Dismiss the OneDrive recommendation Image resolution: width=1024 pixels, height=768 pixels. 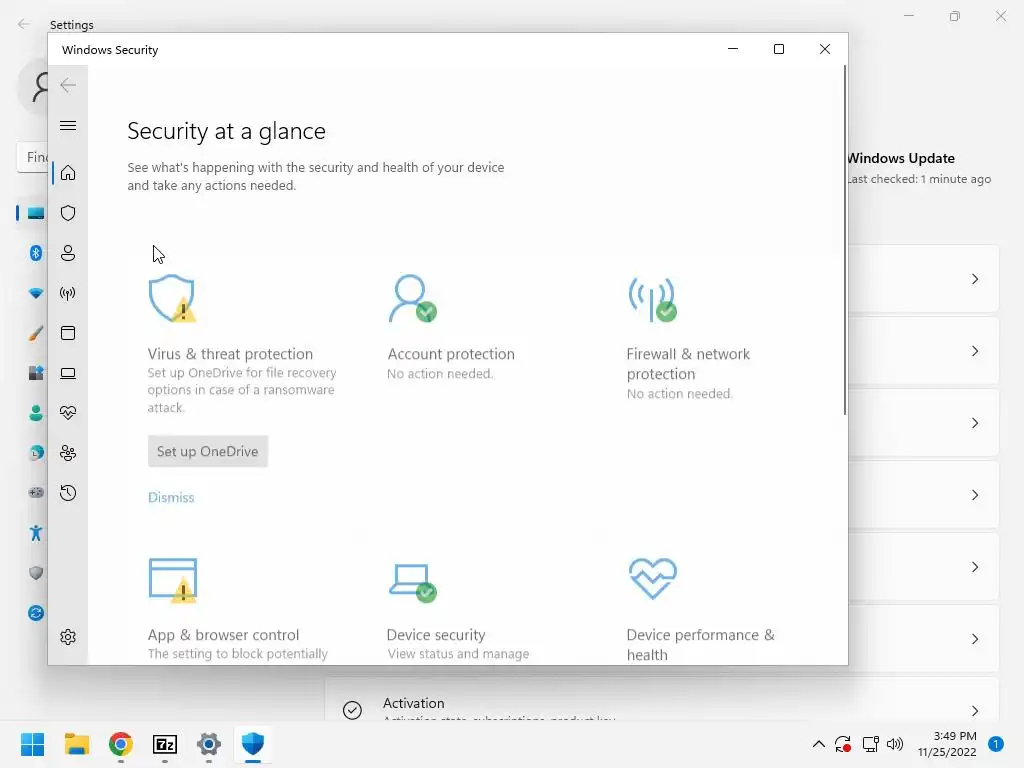tap(171, 498)
